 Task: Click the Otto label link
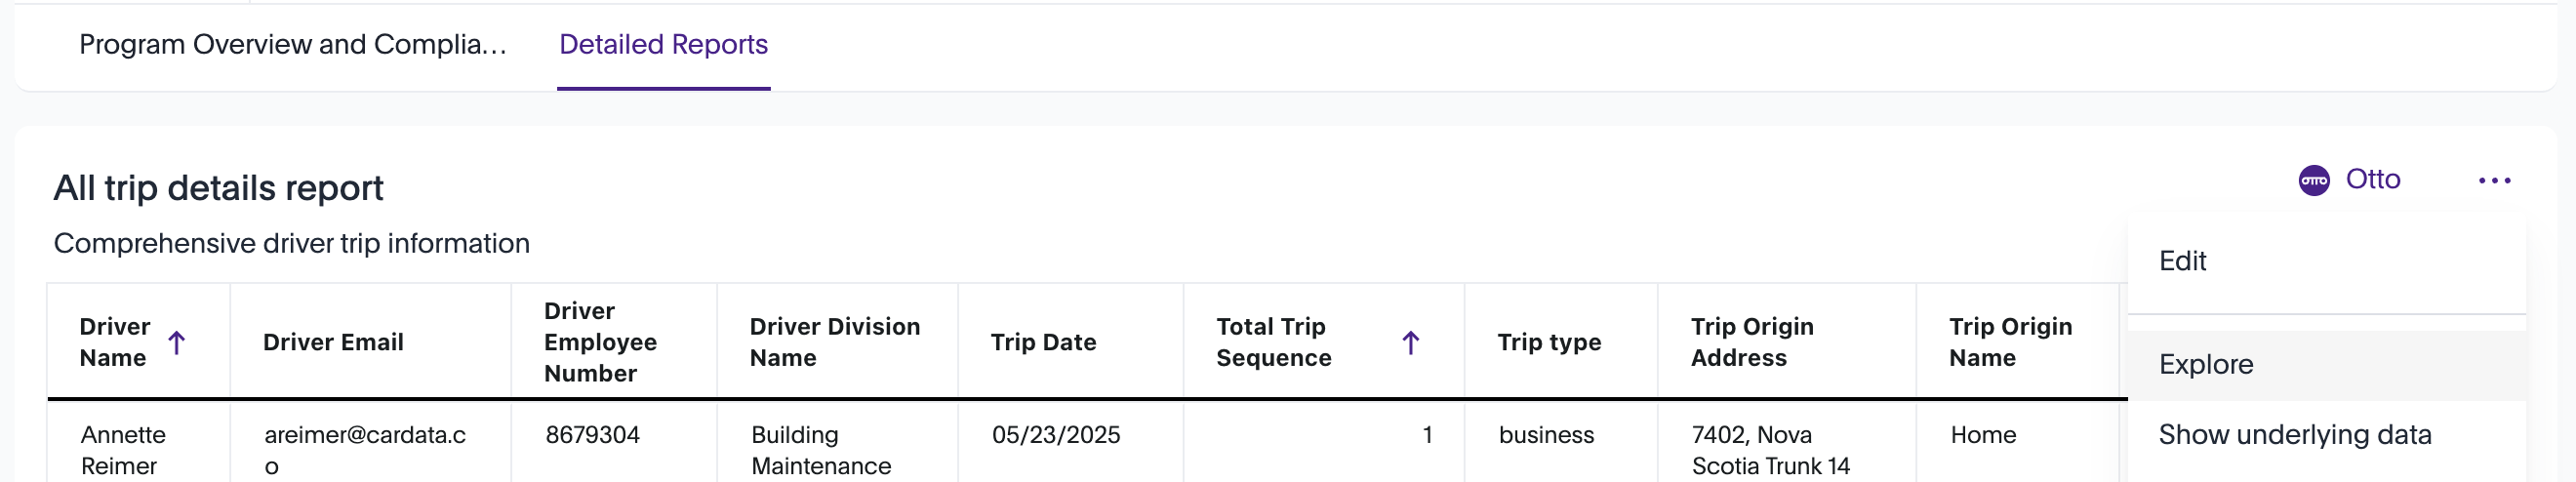[2372, 179]
